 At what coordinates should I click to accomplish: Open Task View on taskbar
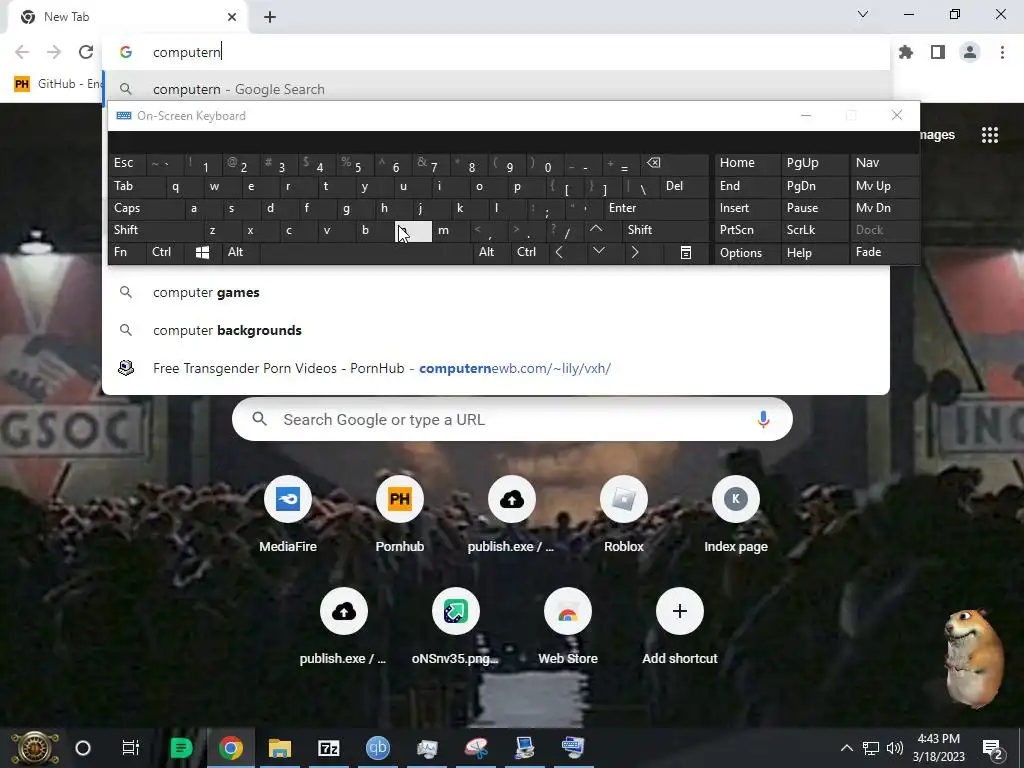[131, 748]
